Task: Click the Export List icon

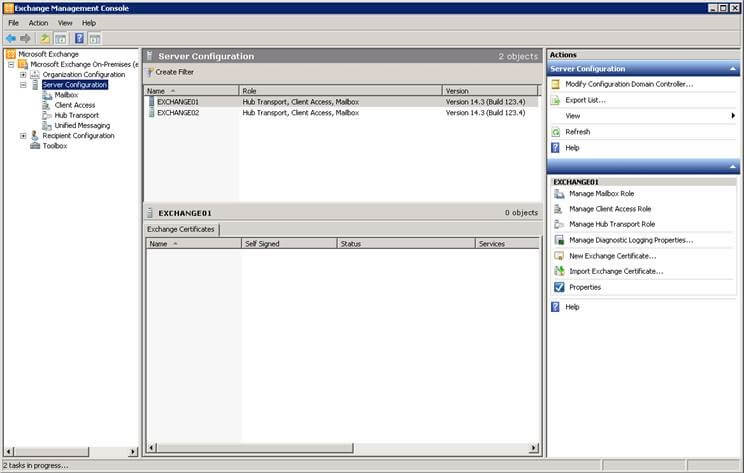Action: [x=556, y=100]
